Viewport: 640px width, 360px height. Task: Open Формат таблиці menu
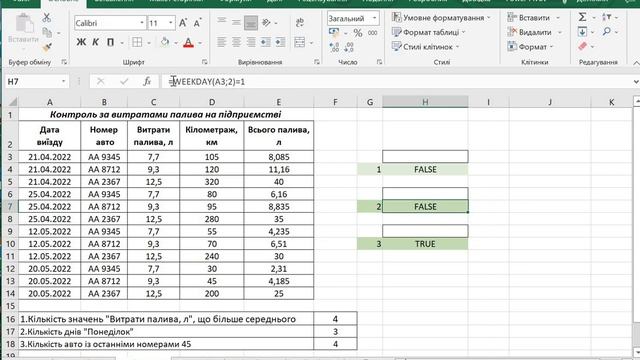(x=429, y=32)
